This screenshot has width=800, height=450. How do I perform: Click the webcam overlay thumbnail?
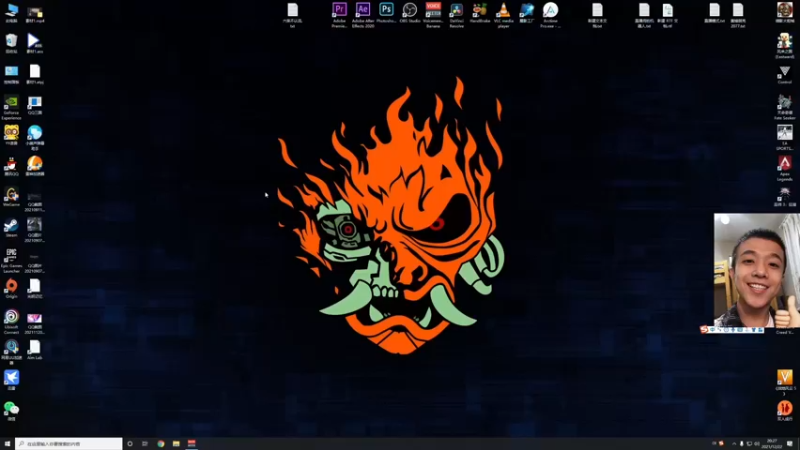tap(757, 270)
